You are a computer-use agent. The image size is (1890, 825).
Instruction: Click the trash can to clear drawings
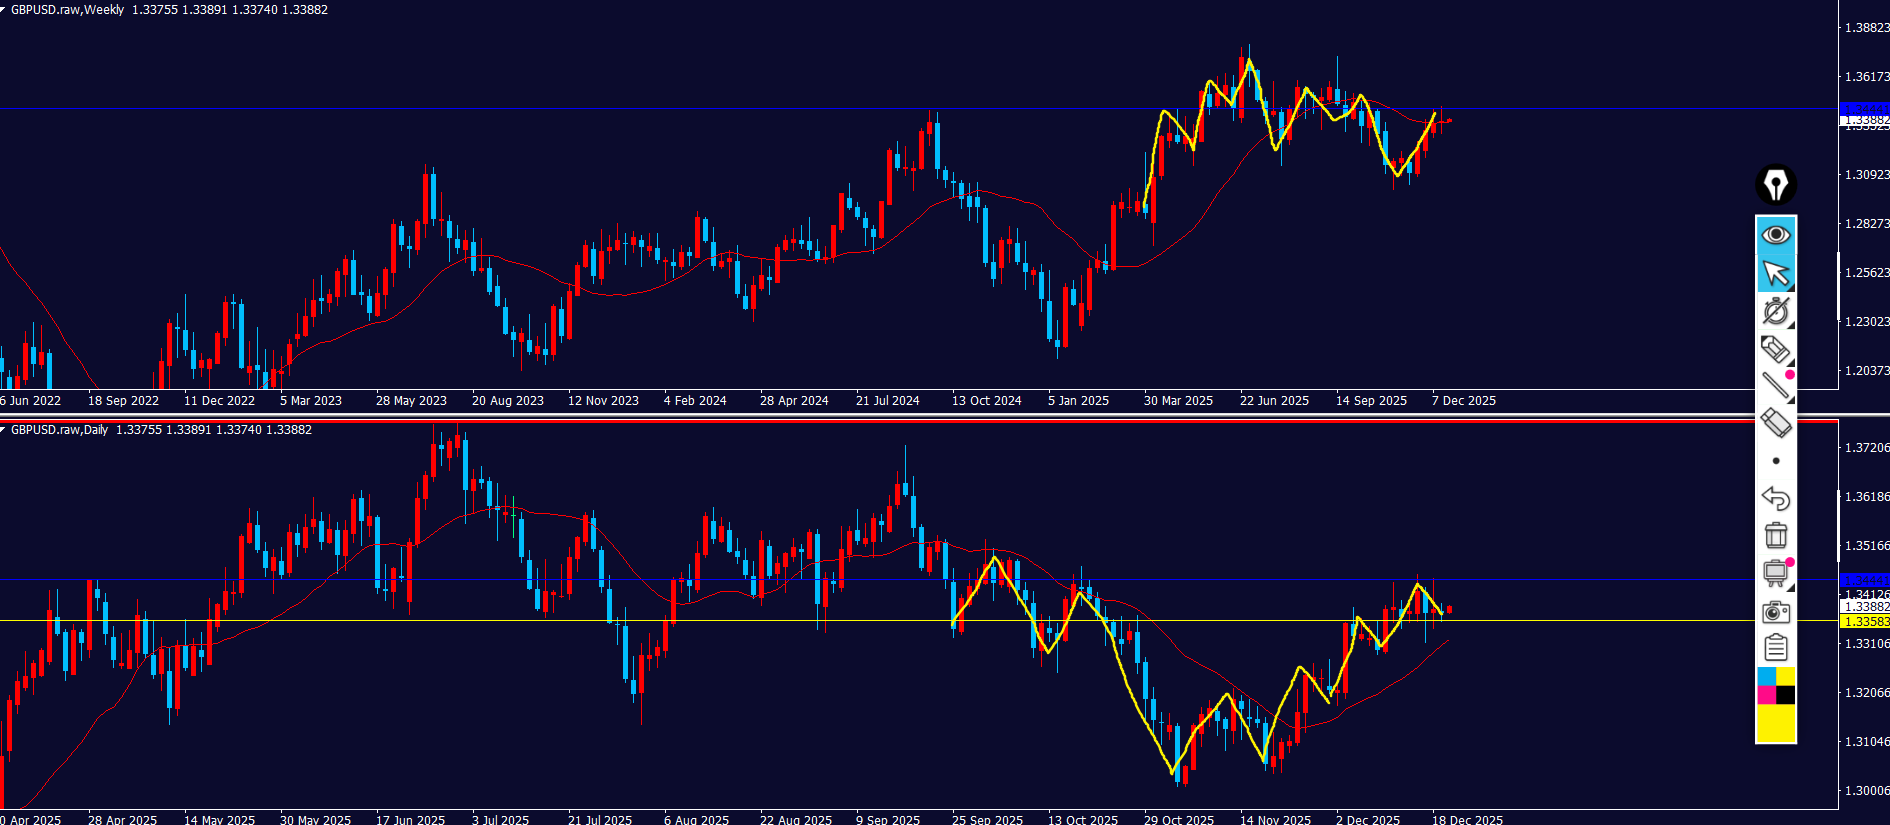click(1776, 536)
